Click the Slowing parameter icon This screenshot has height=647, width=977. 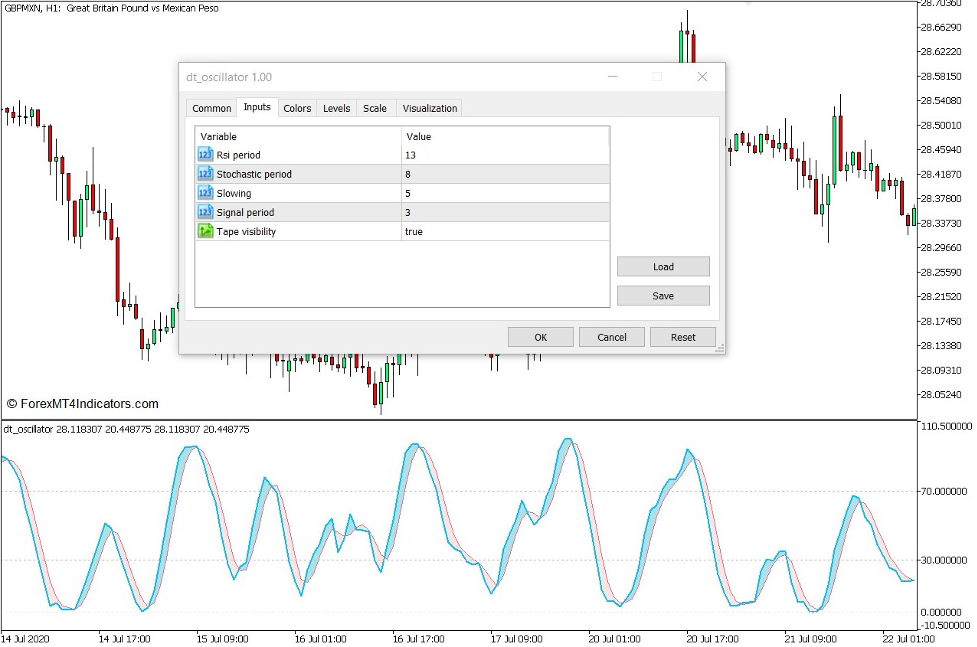[206, 193]
